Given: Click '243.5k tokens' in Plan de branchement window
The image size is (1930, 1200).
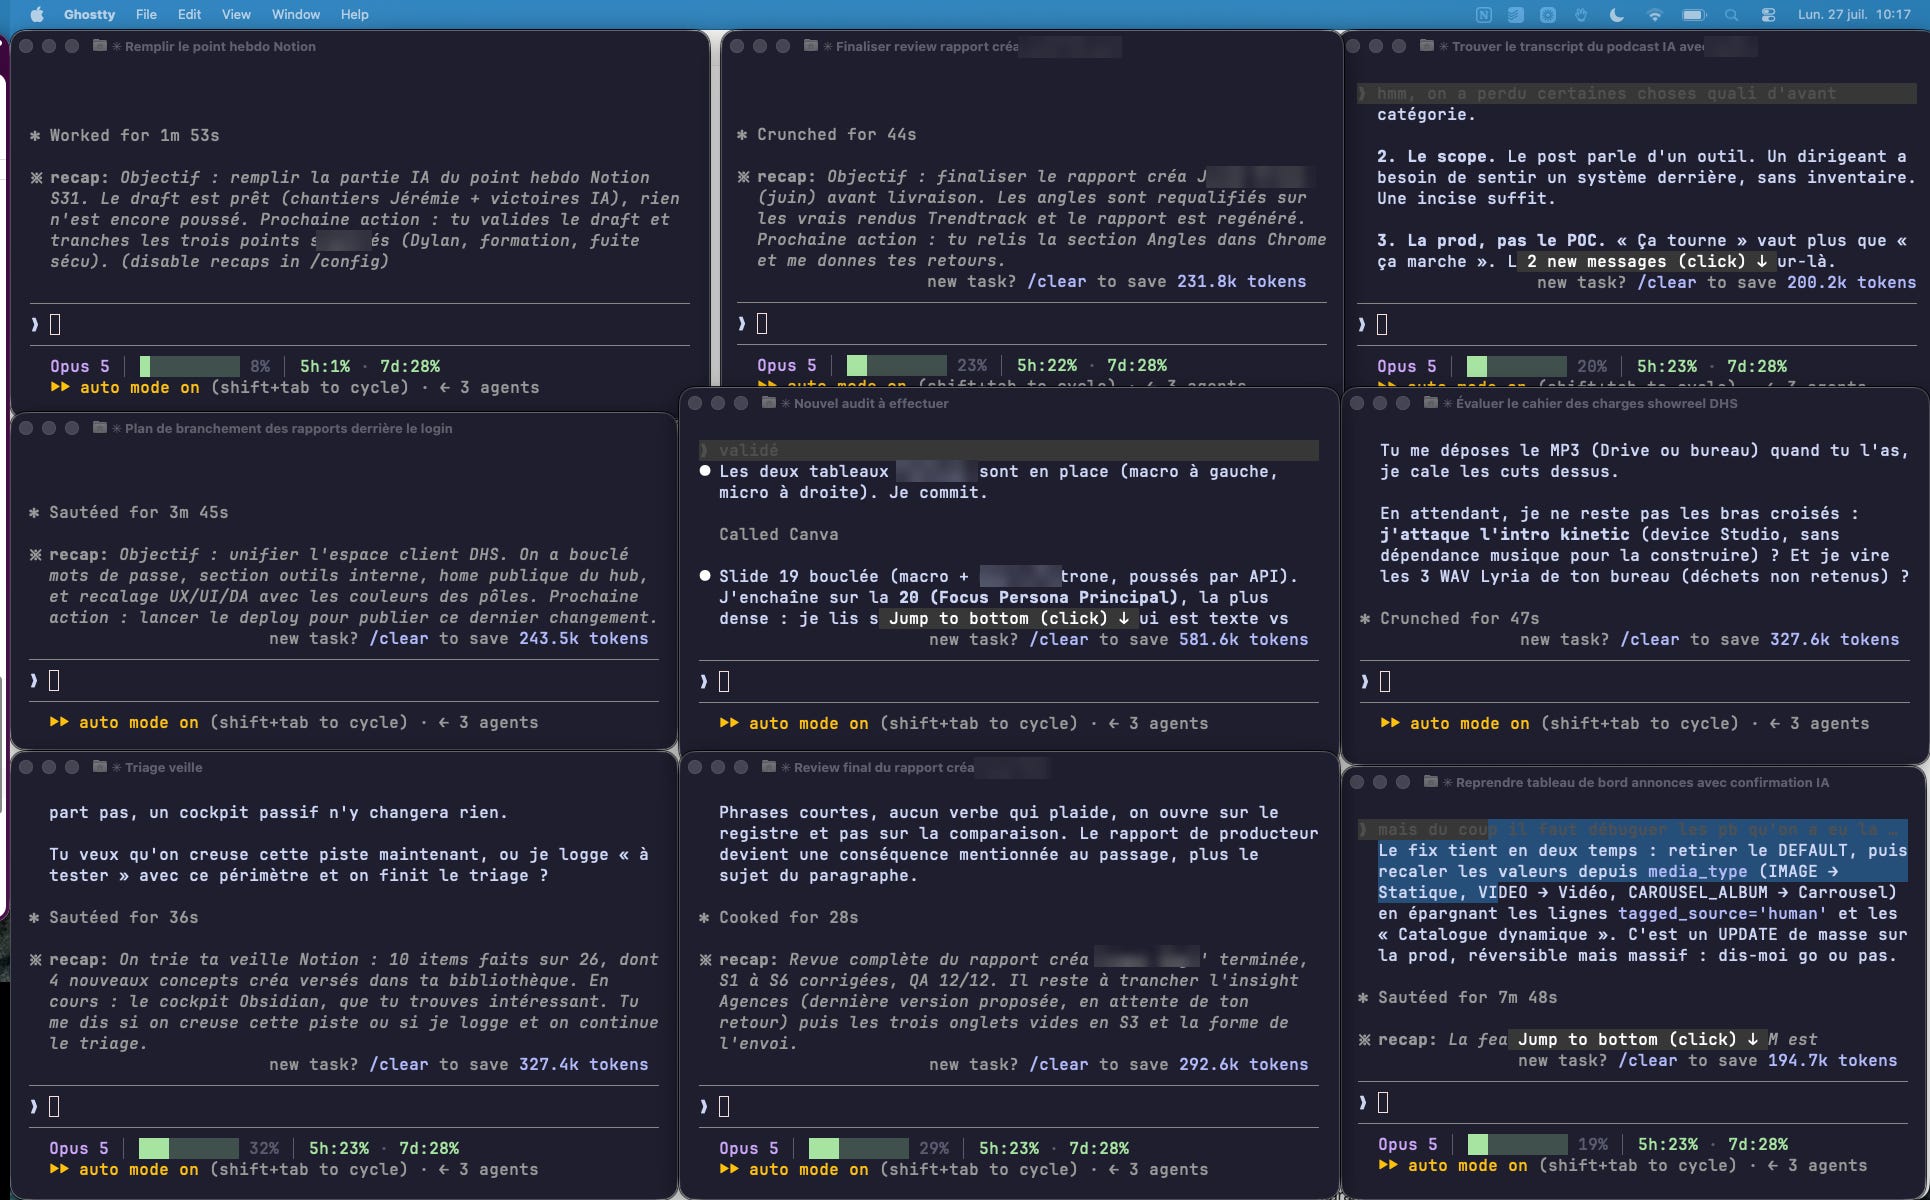Looking at the screenshot, I should point(584,638).
